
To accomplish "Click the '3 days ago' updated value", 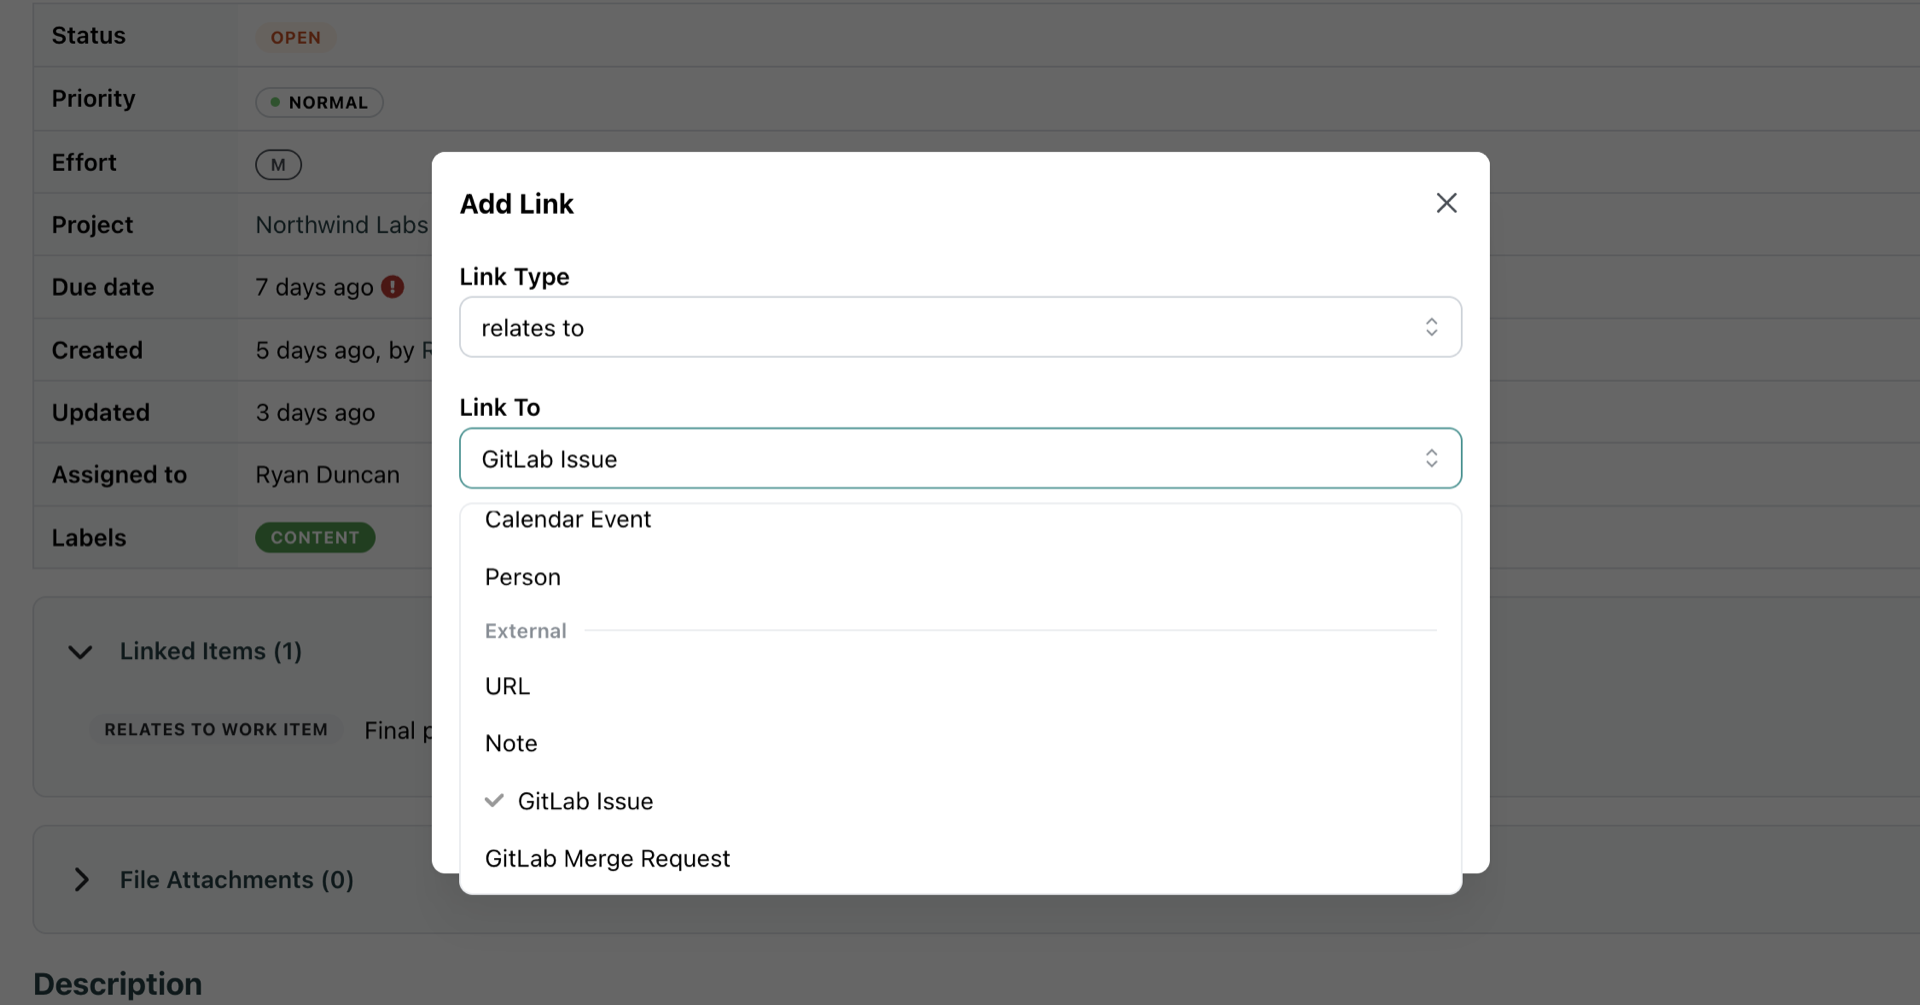I will tap(315, 413).
